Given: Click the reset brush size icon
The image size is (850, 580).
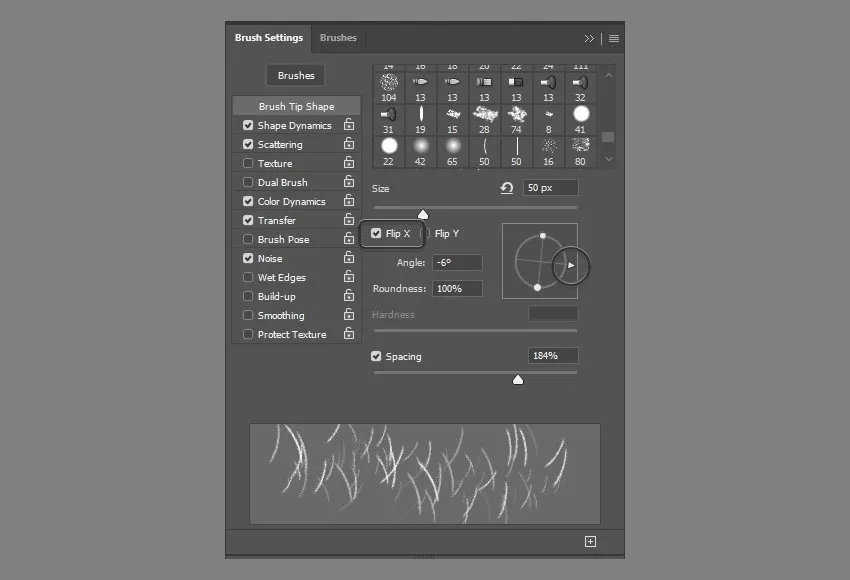Looking at the screenshot, I should [507, 188].
